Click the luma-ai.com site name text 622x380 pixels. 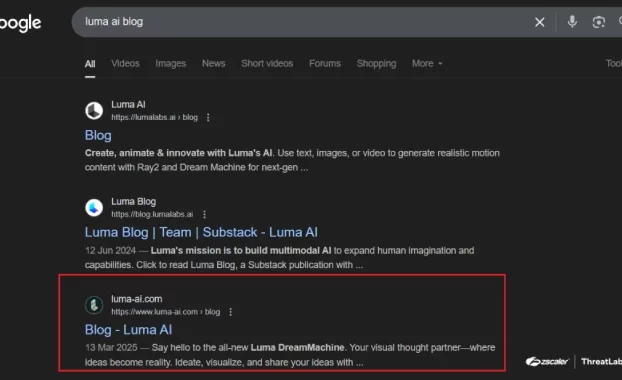(136, 299)
